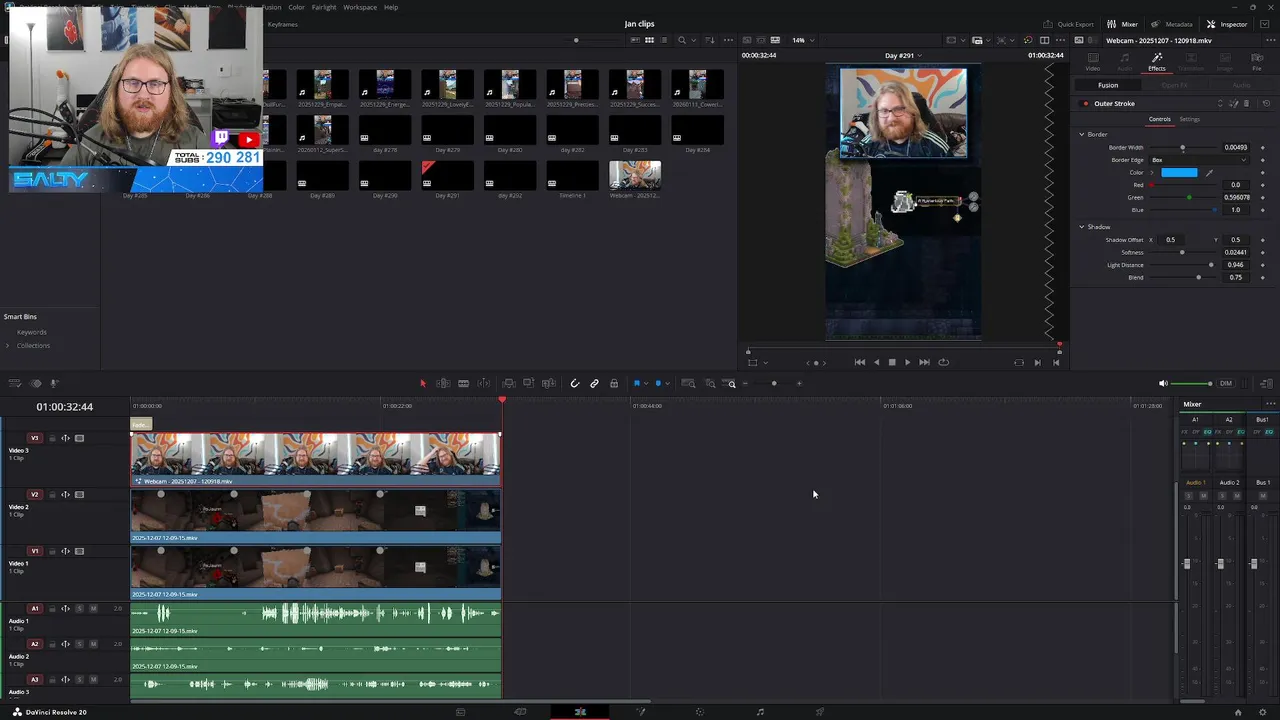Open the Fairlight menu
1280x720 pixels.
click(324, 7)
